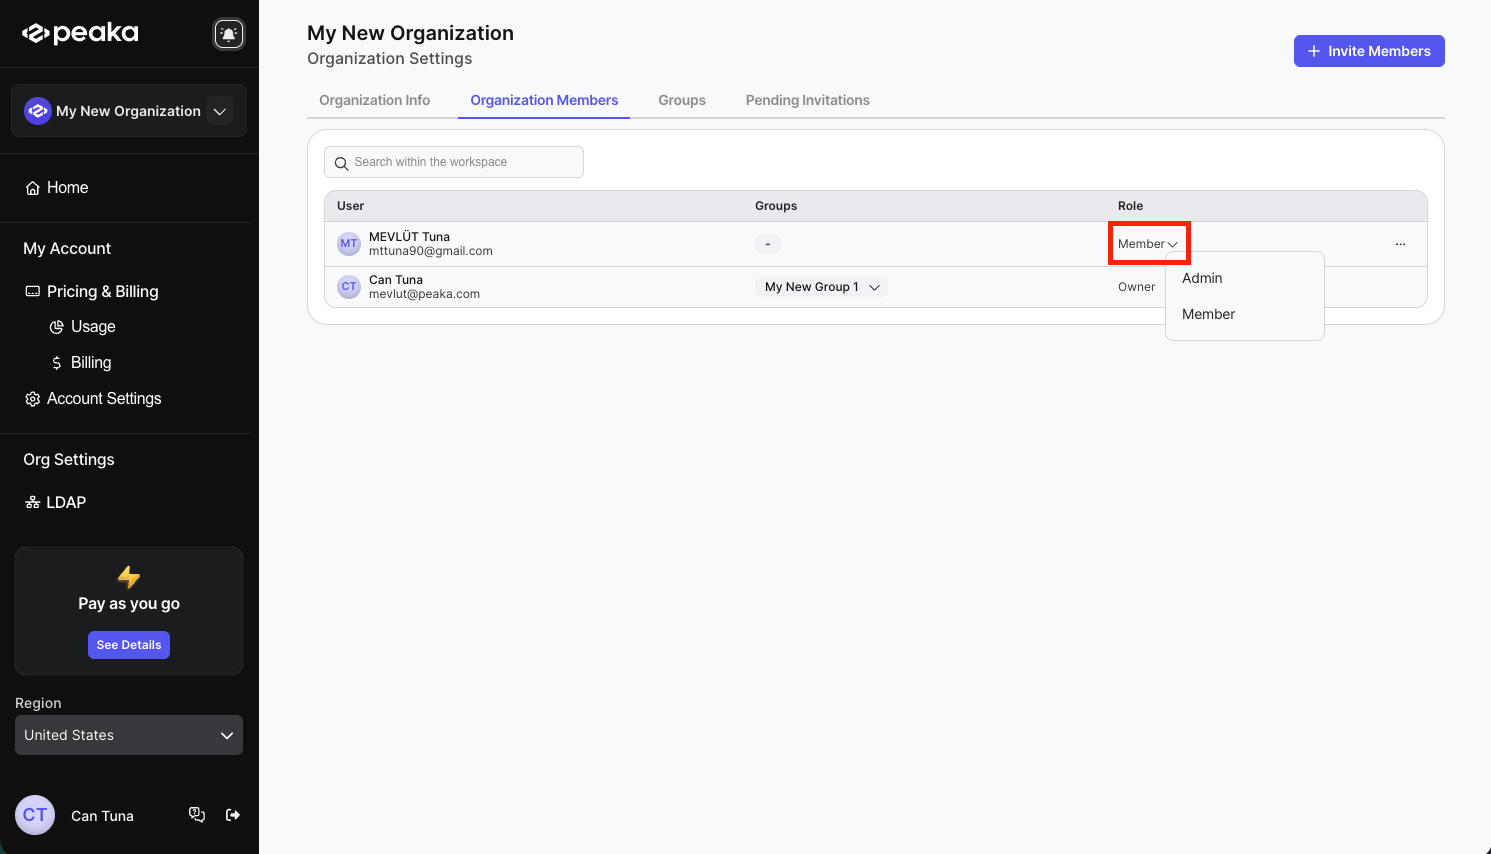
Task: Open the United States region dropdown
Action: click(x=129, y=735)
